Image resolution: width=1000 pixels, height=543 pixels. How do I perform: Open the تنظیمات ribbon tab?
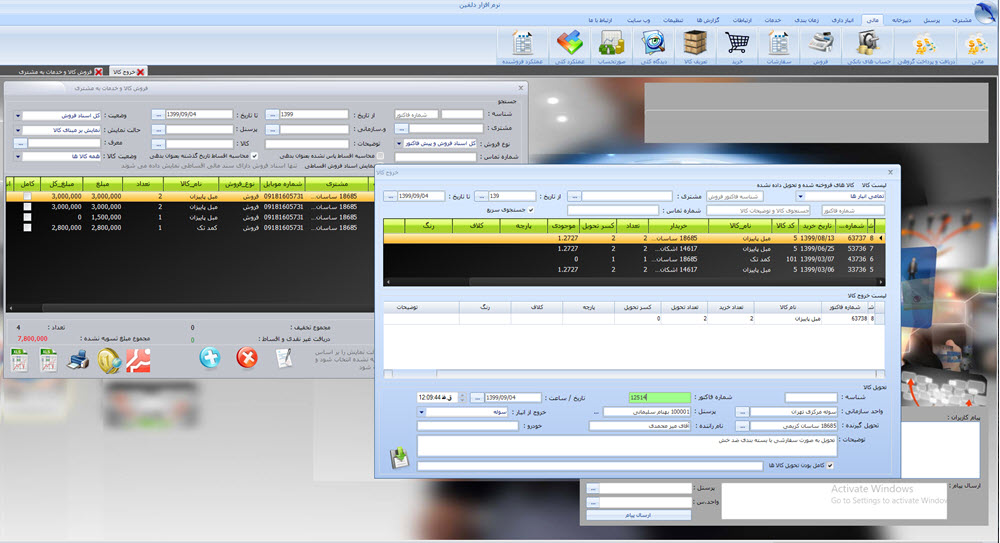672,20
